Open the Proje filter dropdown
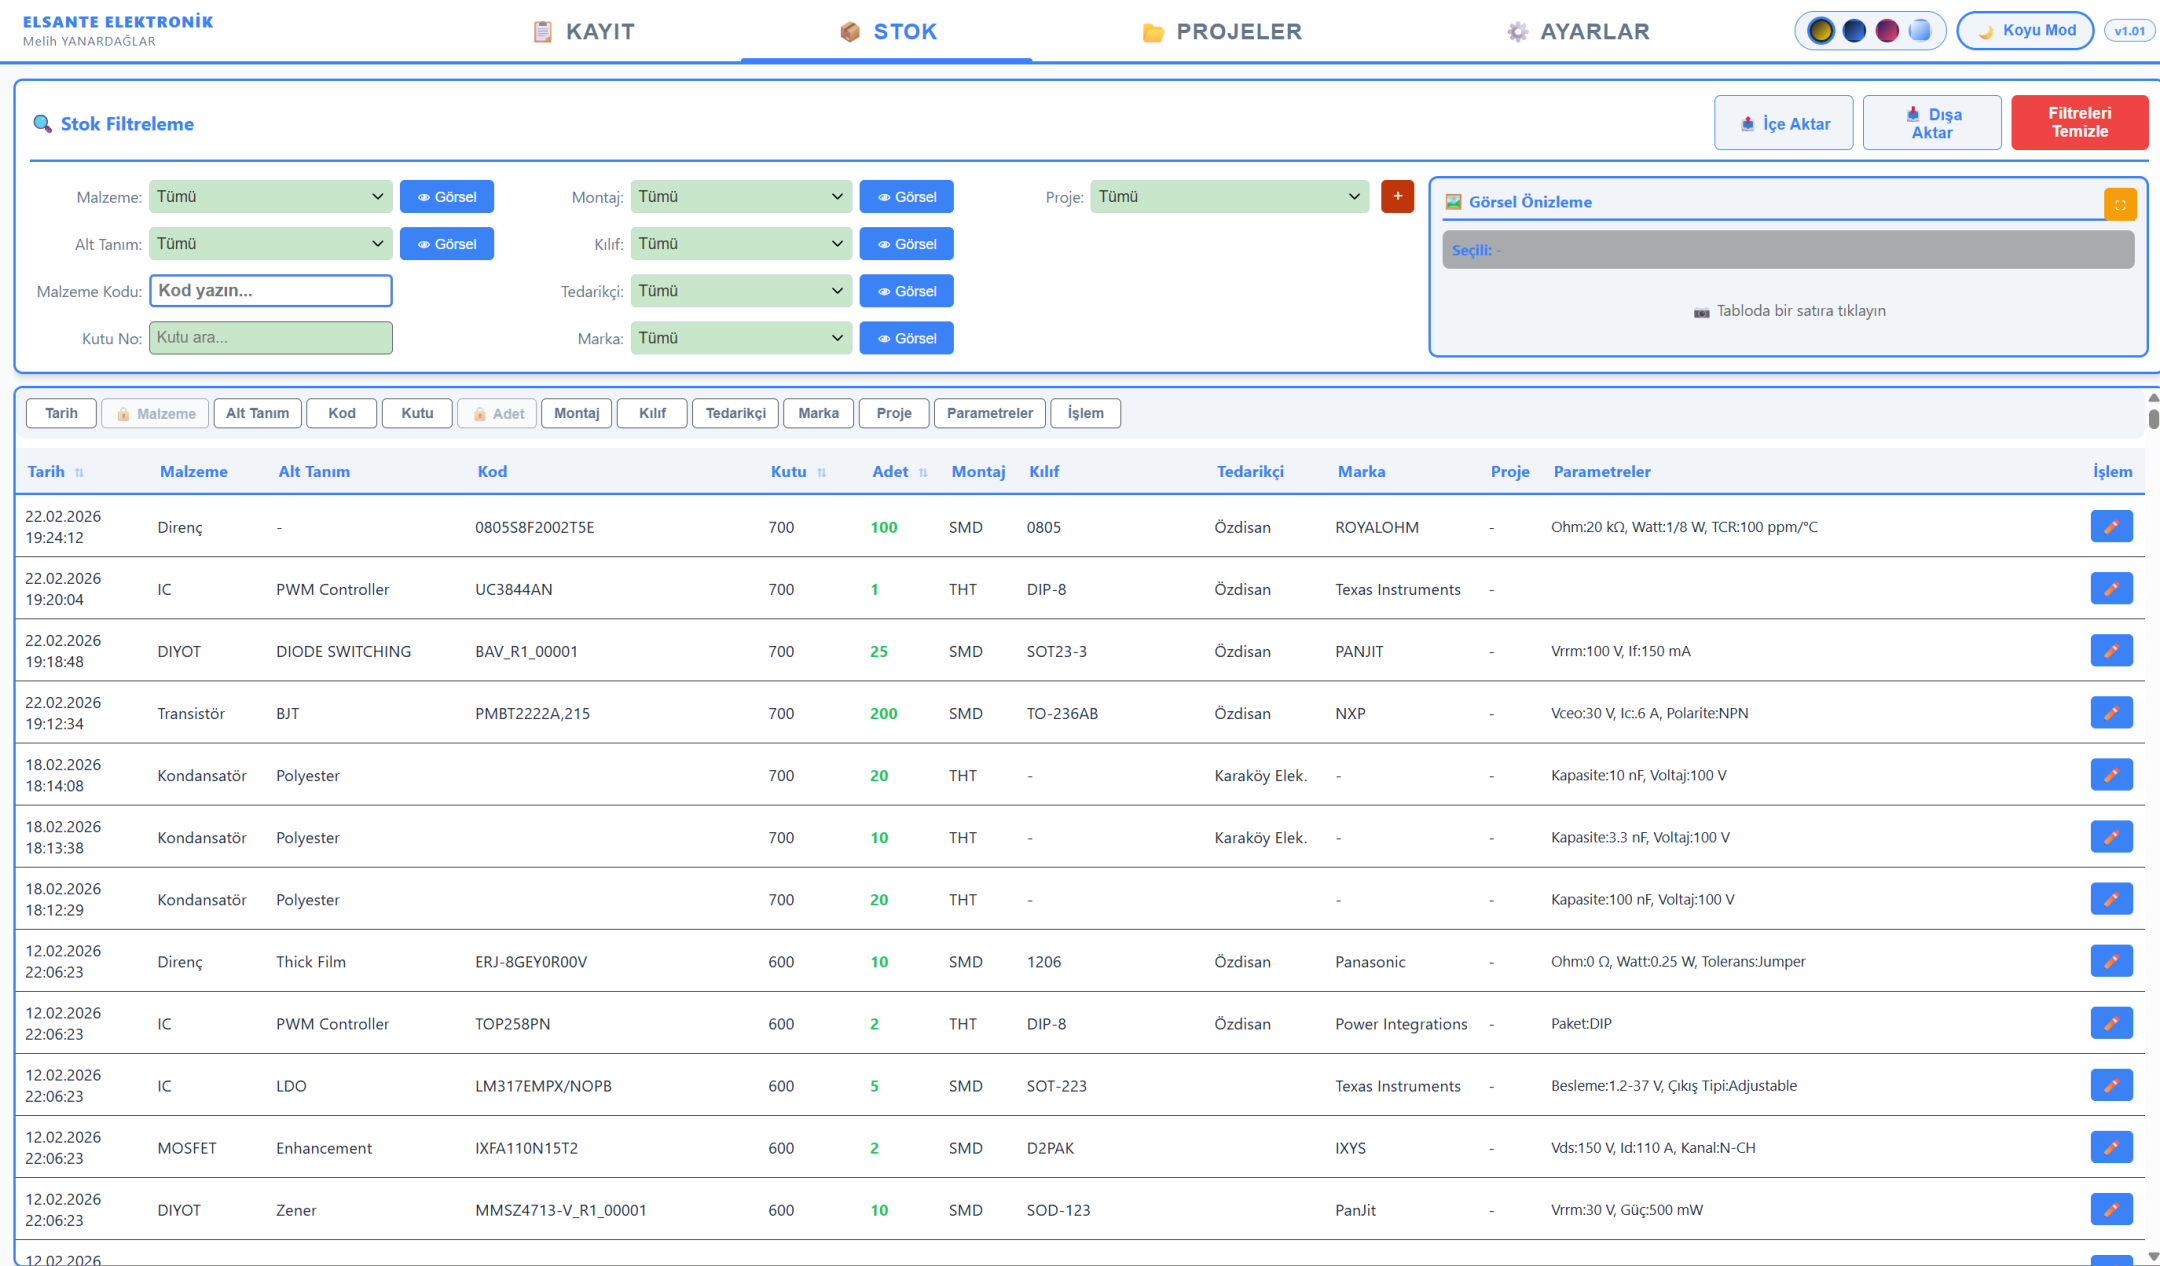 coord(1228,197)
